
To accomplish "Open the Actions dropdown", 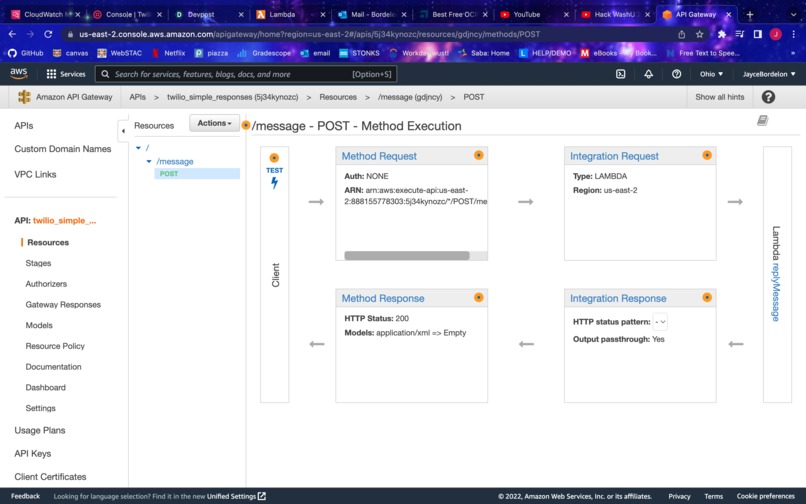I will pyautogui.click(x=214, y=123).
